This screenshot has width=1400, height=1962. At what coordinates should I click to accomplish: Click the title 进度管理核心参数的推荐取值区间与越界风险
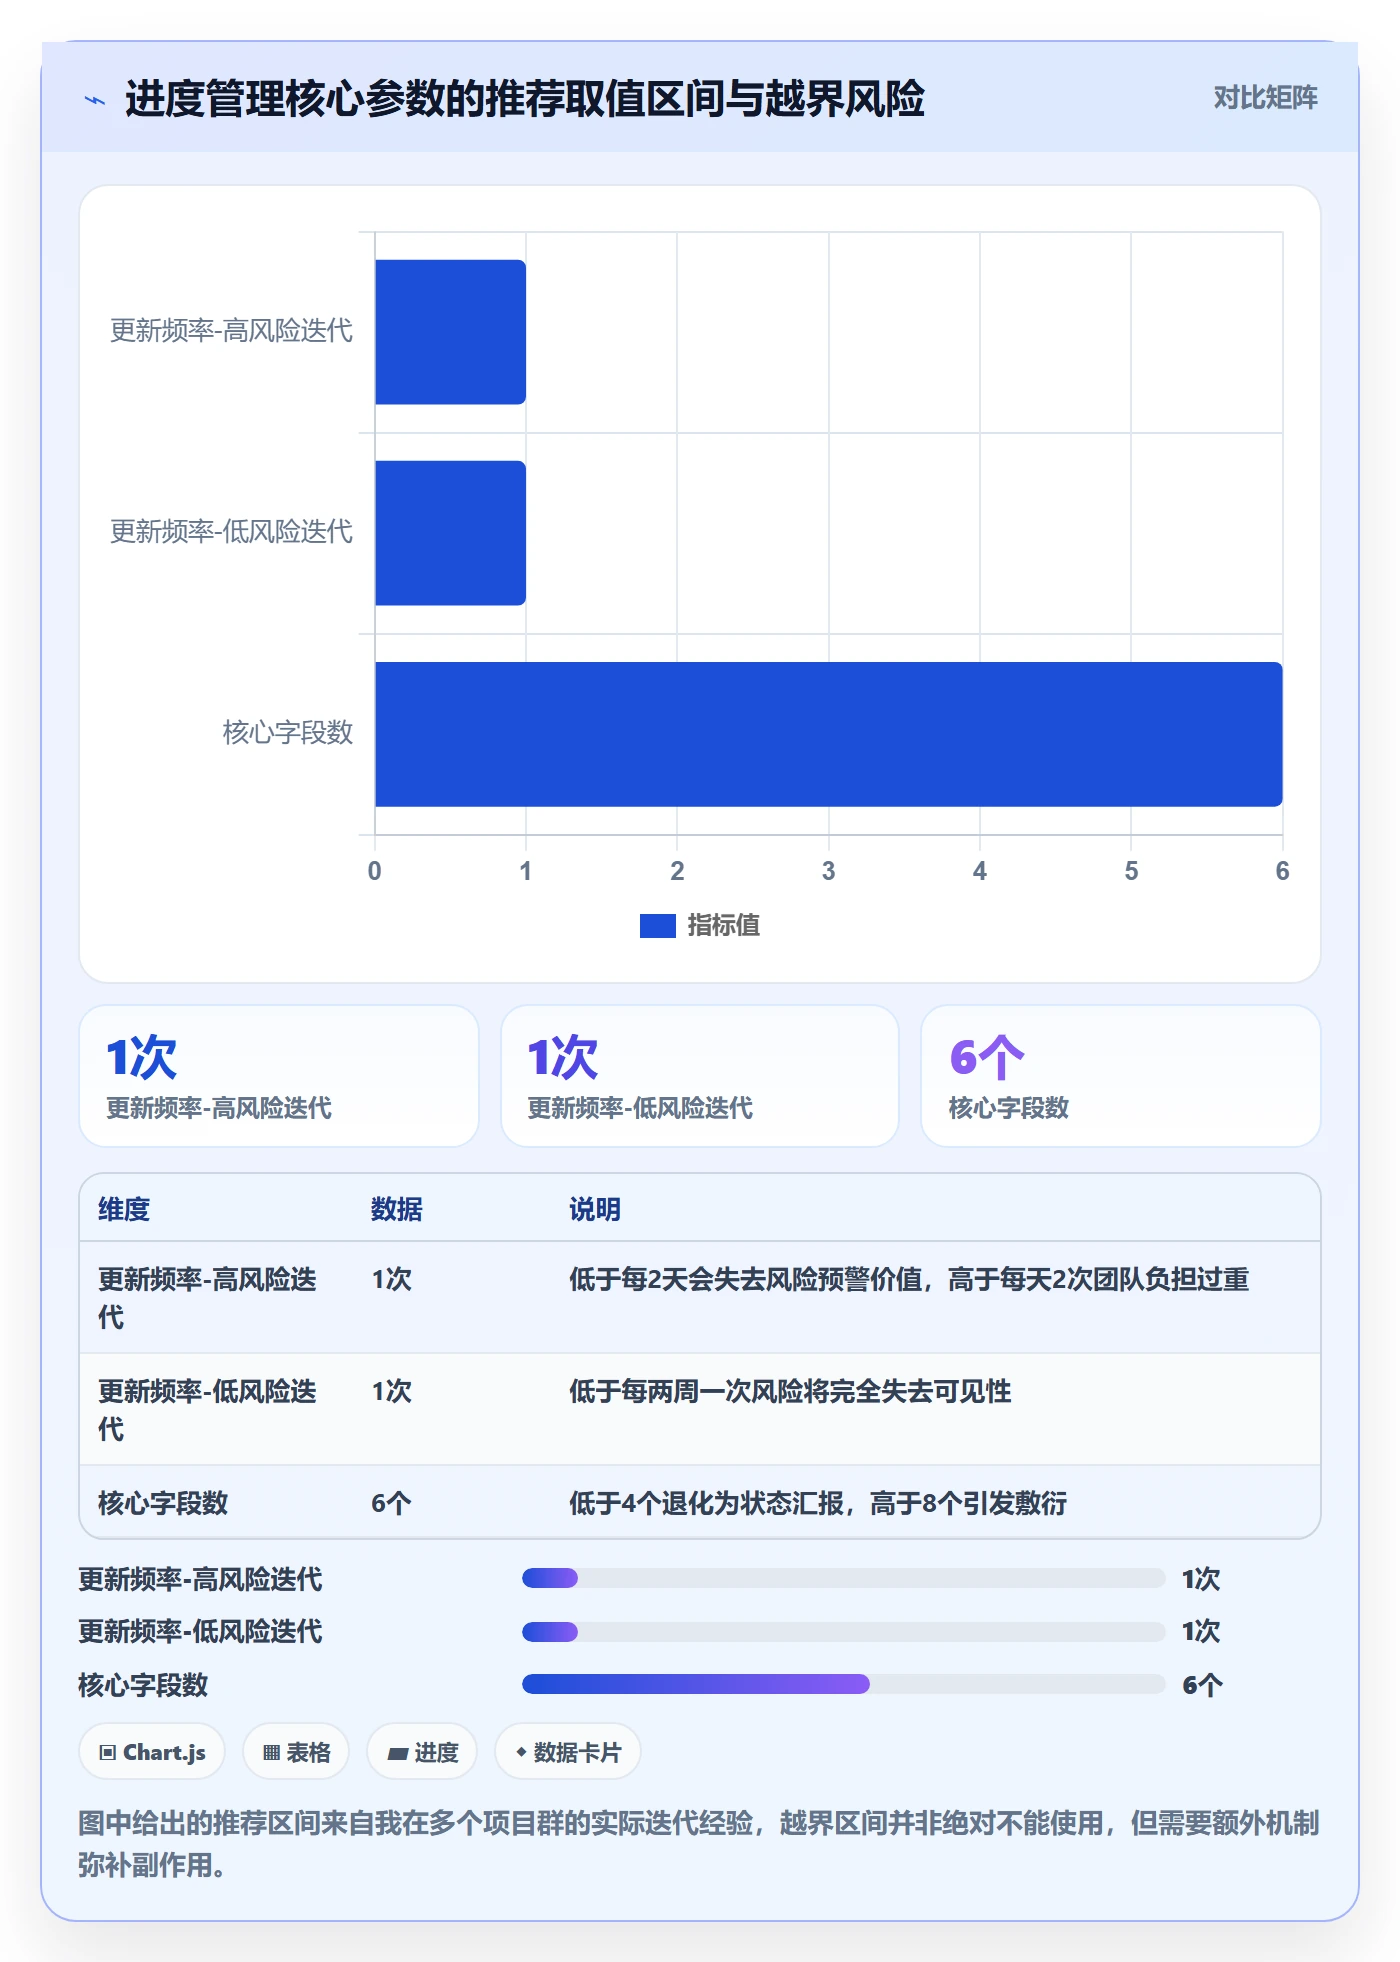(525, 99)
